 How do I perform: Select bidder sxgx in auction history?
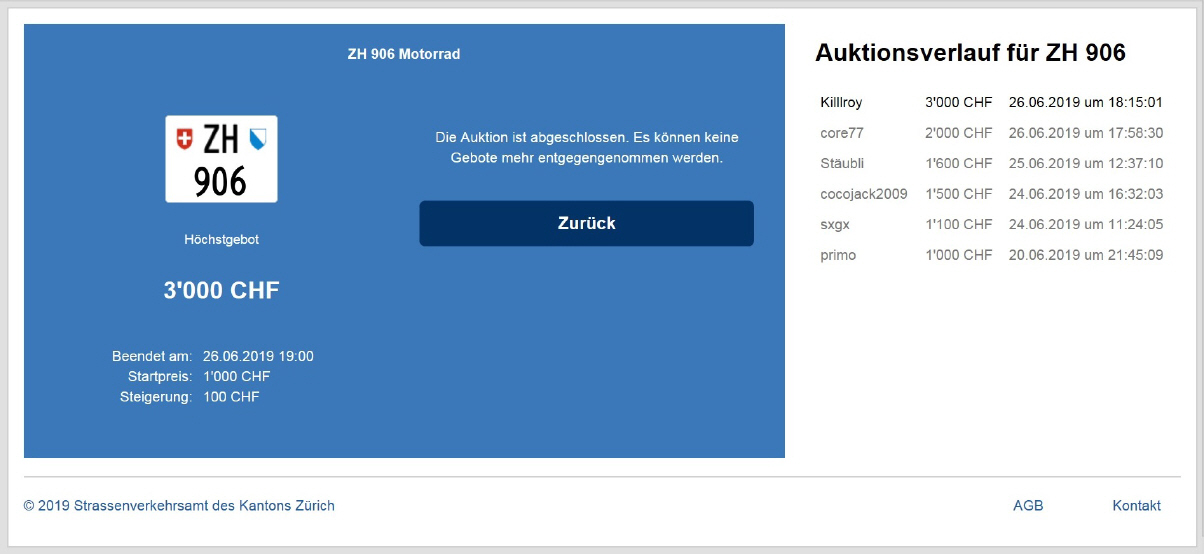[x=835, y=224]
